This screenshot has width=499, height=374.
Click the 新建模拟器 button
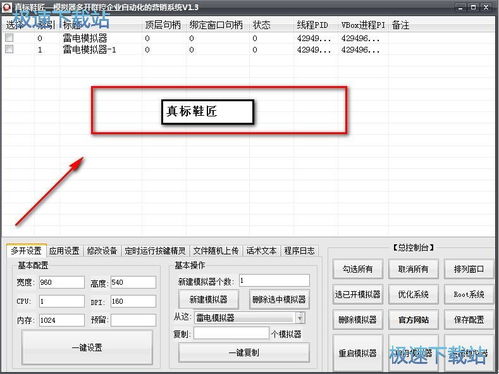(208, 299)
